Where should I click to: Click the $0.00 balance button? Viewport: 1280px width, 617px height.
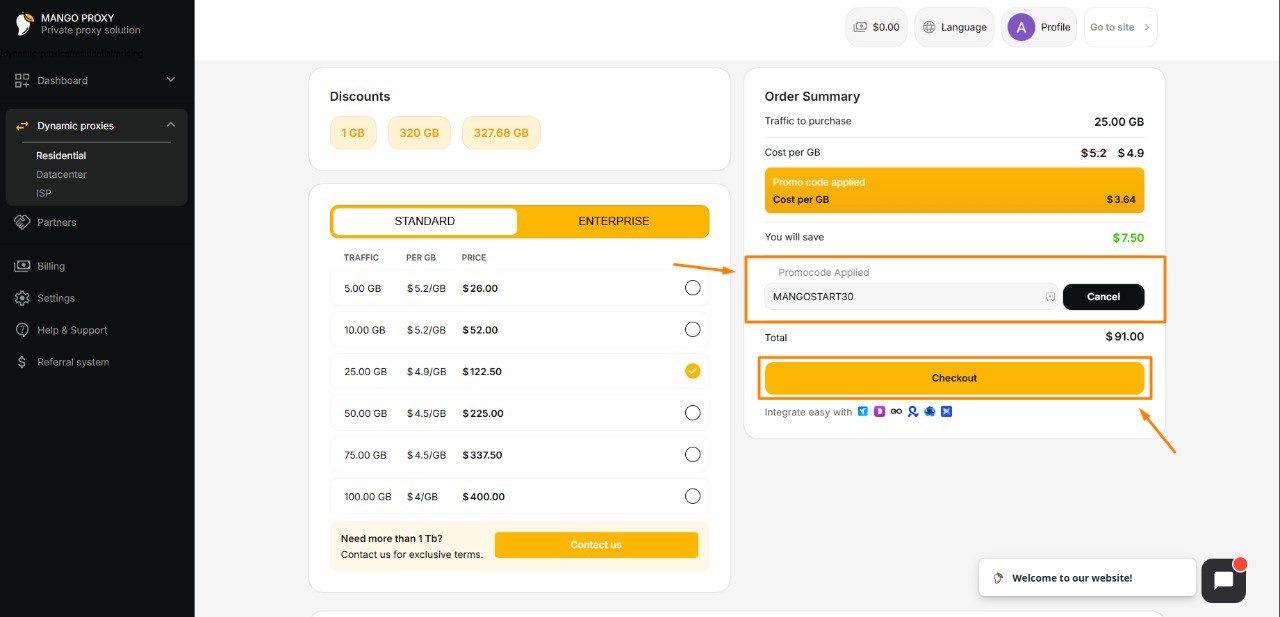pyautogui.click(x=876, y=27)
